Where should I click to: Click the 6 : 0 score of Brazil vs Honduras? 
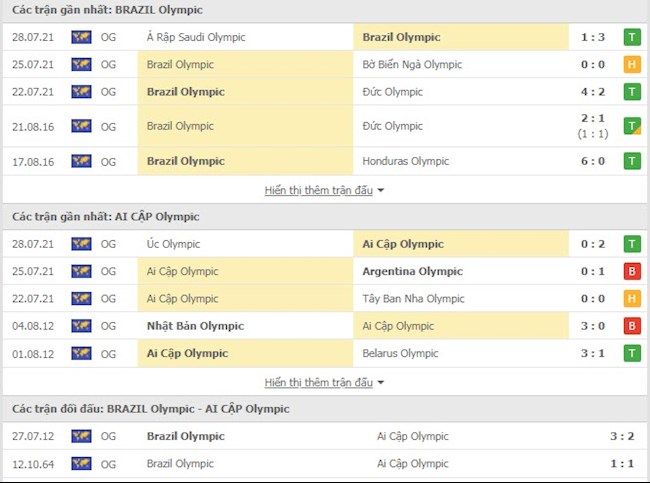pos(591,161)
